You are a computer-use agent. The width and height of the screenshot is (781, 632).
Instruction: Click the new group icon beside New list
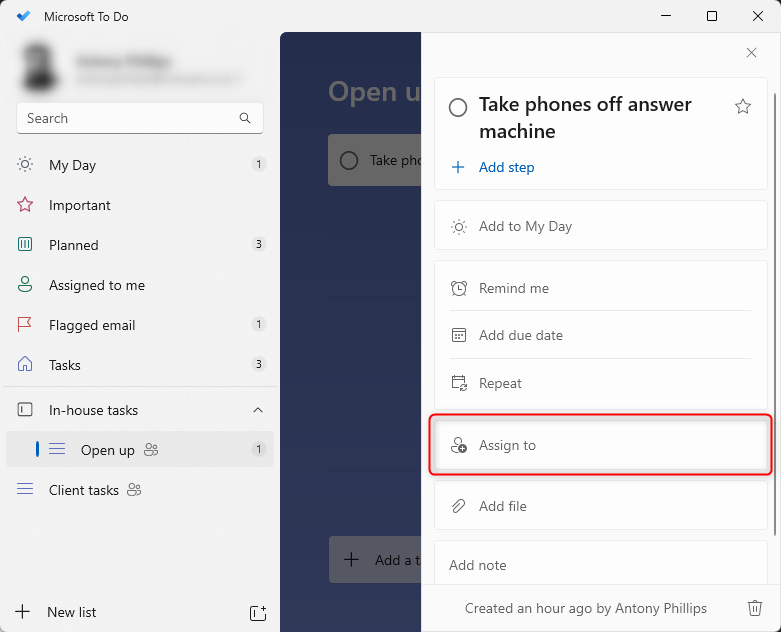(257, 612)
